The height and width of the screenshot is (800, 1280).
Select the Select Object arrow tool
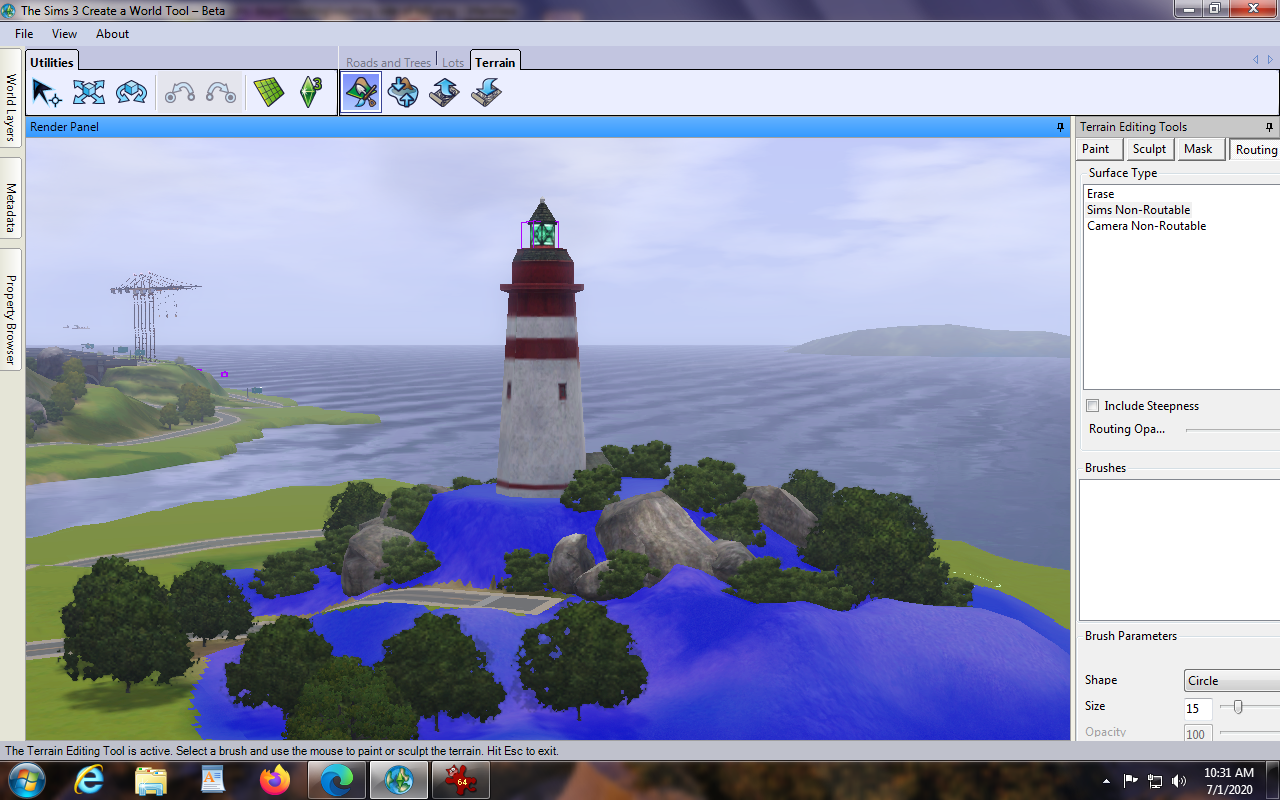tap(46, 93)
